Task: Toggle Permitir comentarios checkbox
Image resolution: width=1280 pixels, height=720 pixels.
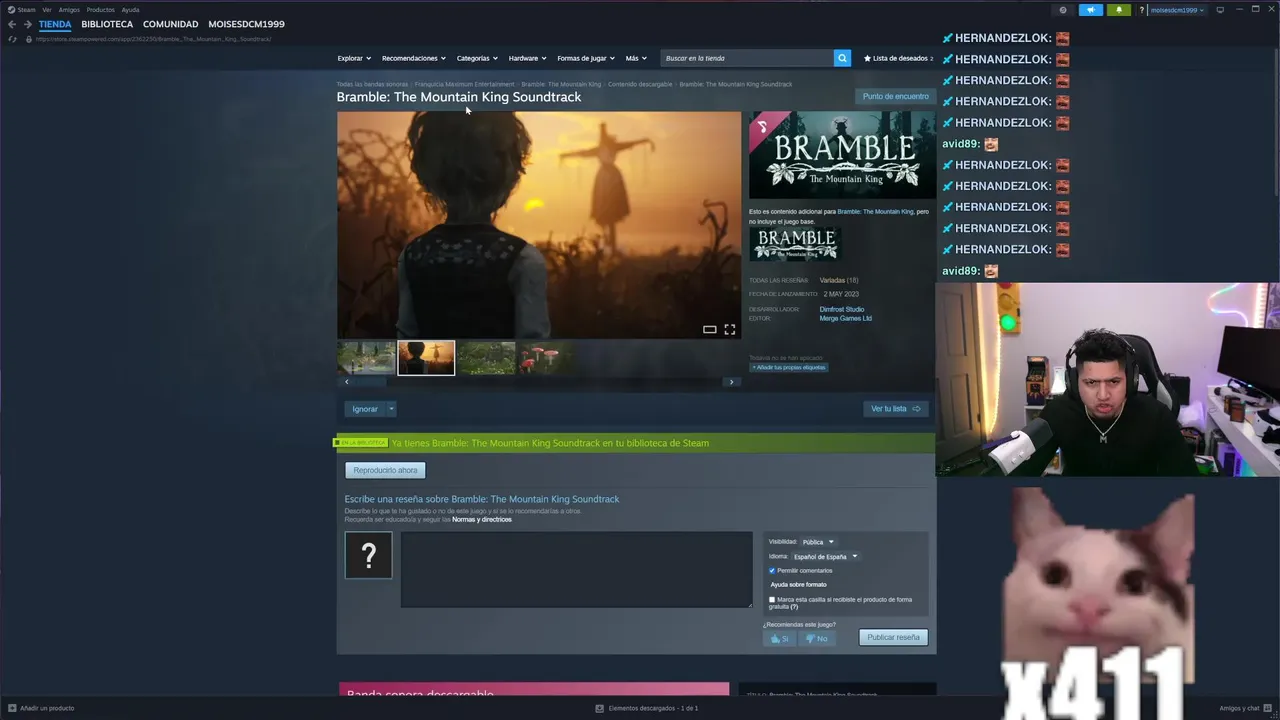Action: coord(772,570)
